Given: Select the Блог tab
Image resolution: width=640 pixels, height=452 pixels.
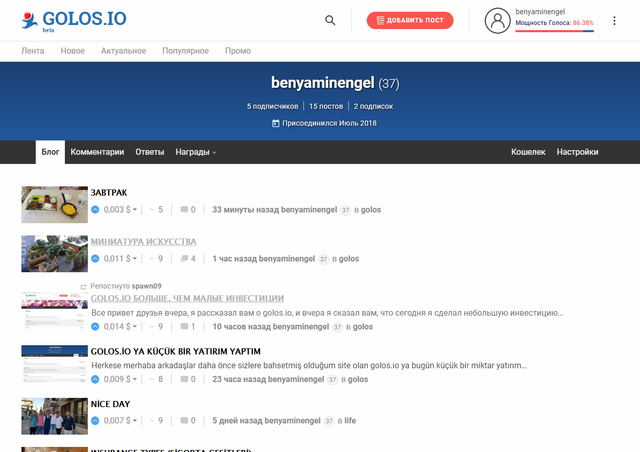Looking at the screenshot, I should (x=50, y=152).
